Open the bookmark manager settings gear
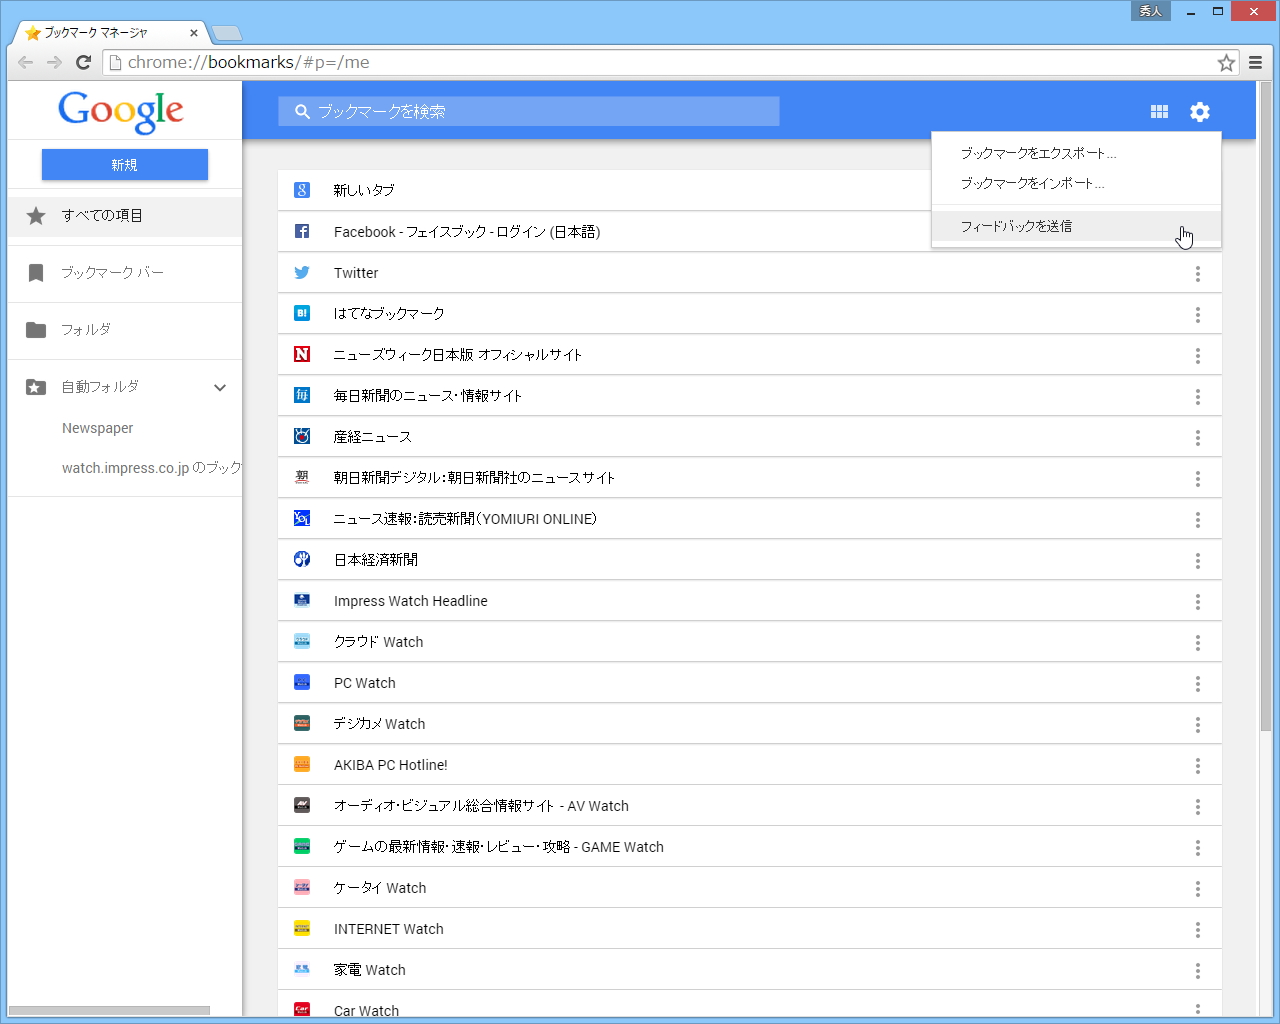The image size is (1280, 1024). click(x=1199, y=112)
